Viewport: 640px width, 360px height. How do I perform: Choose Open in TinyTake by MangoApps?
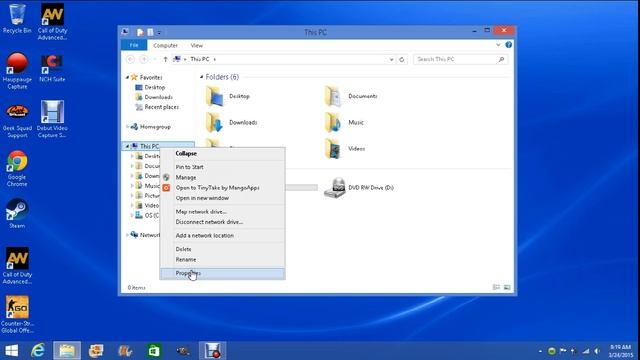pos(222,188)
